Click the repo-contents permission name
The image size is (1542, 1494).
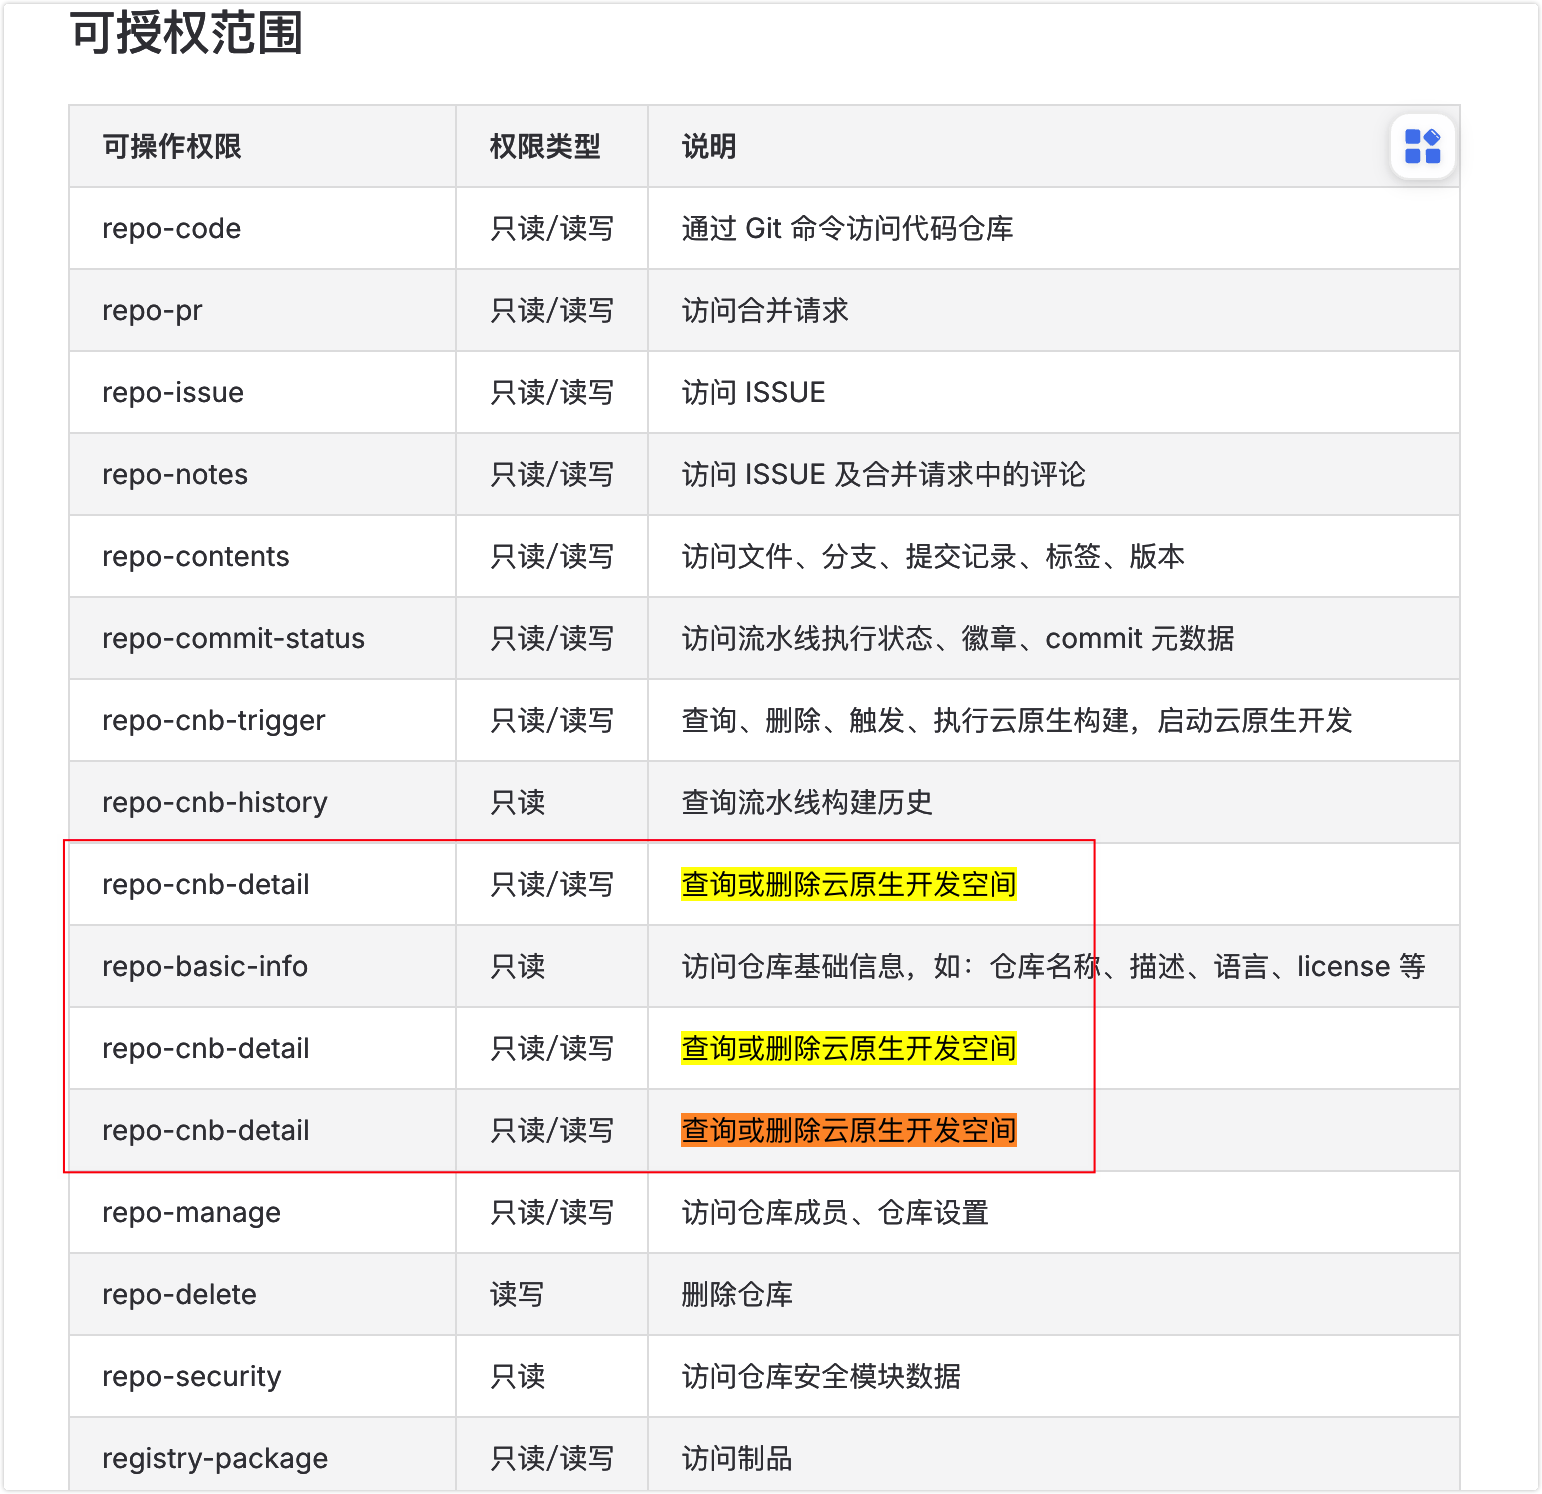(195, 557)
